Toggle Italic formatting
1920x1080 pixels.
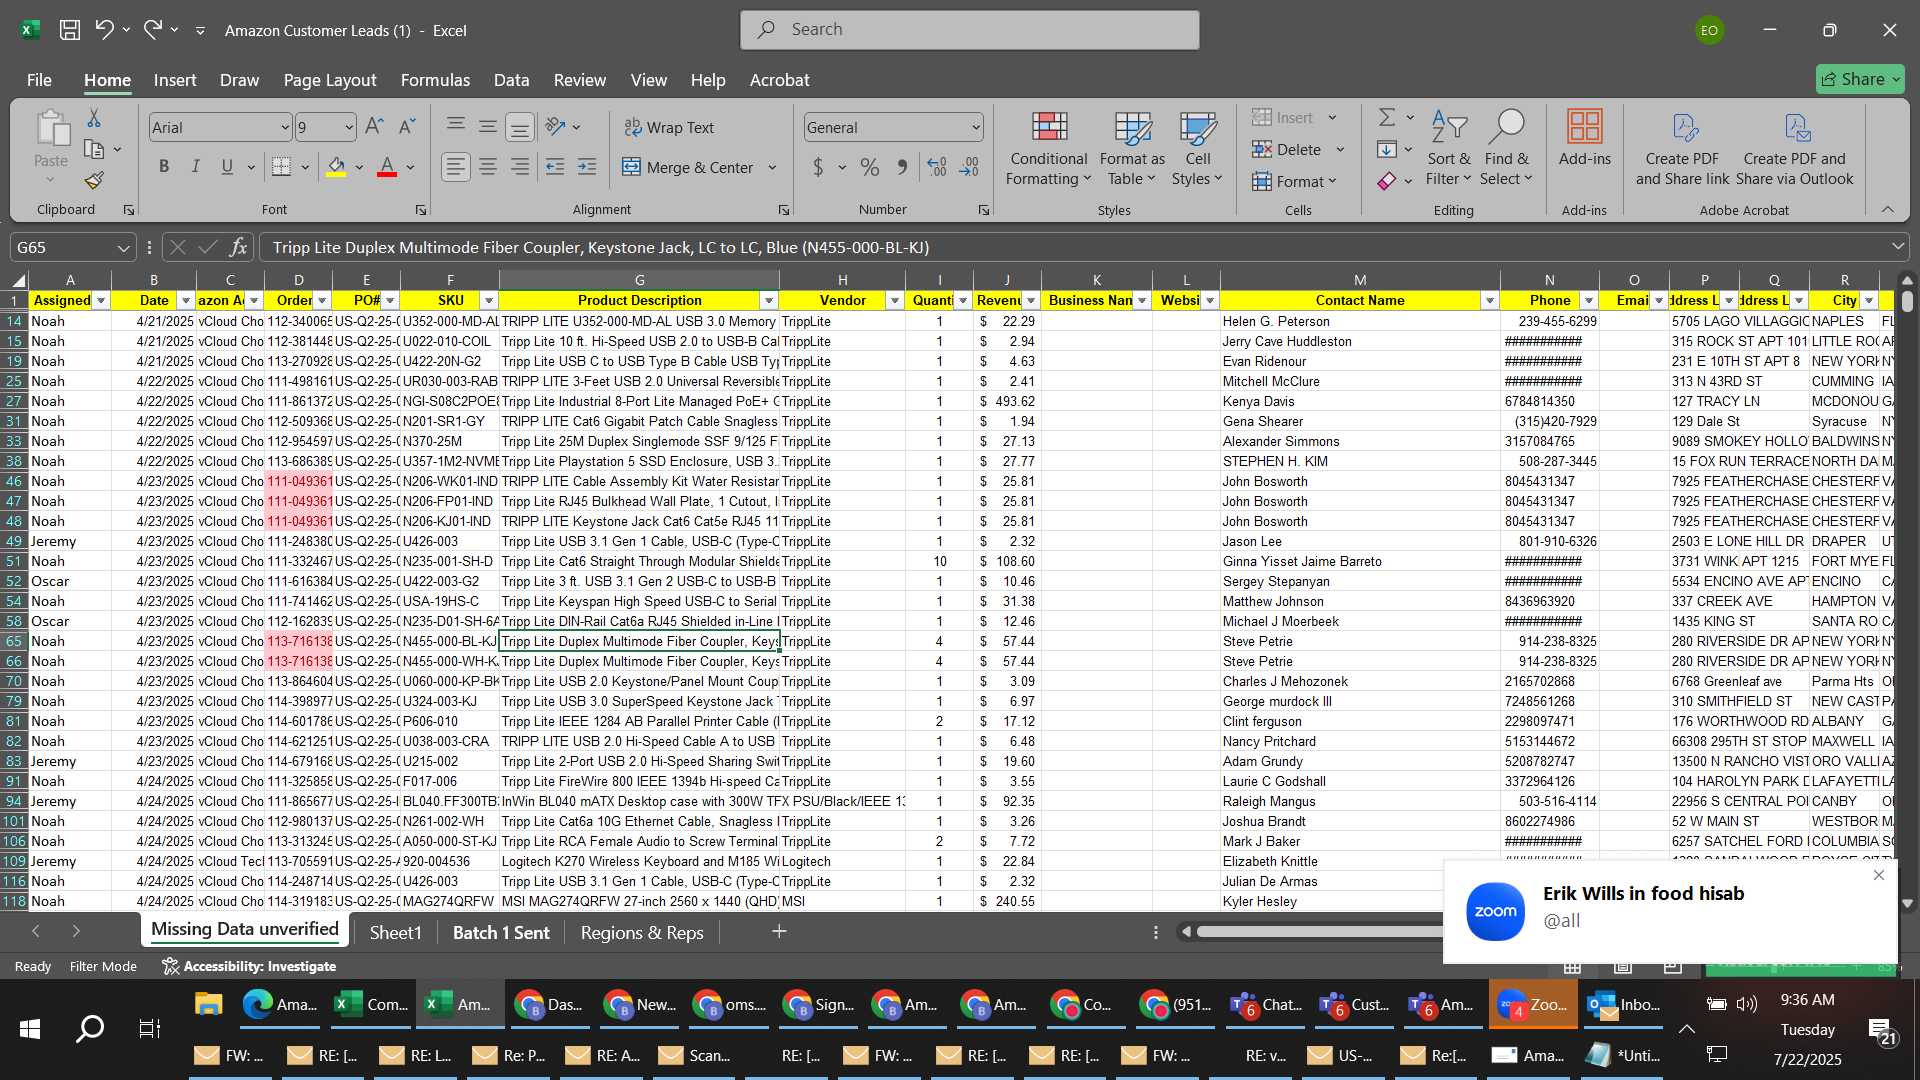tap(196, 167)
